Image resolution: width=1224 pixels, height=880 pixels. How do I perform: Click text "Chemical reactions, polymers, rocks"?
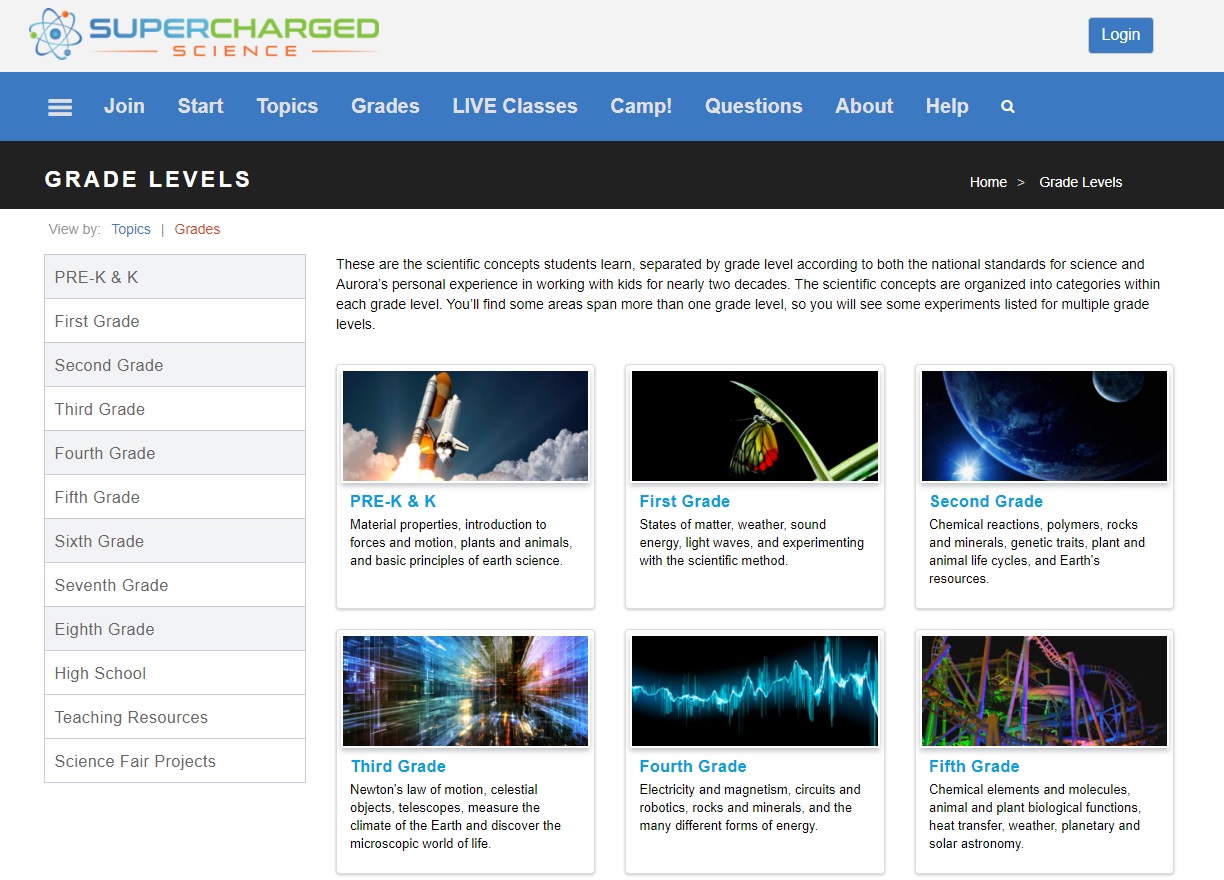click(x=1033, y=524)
